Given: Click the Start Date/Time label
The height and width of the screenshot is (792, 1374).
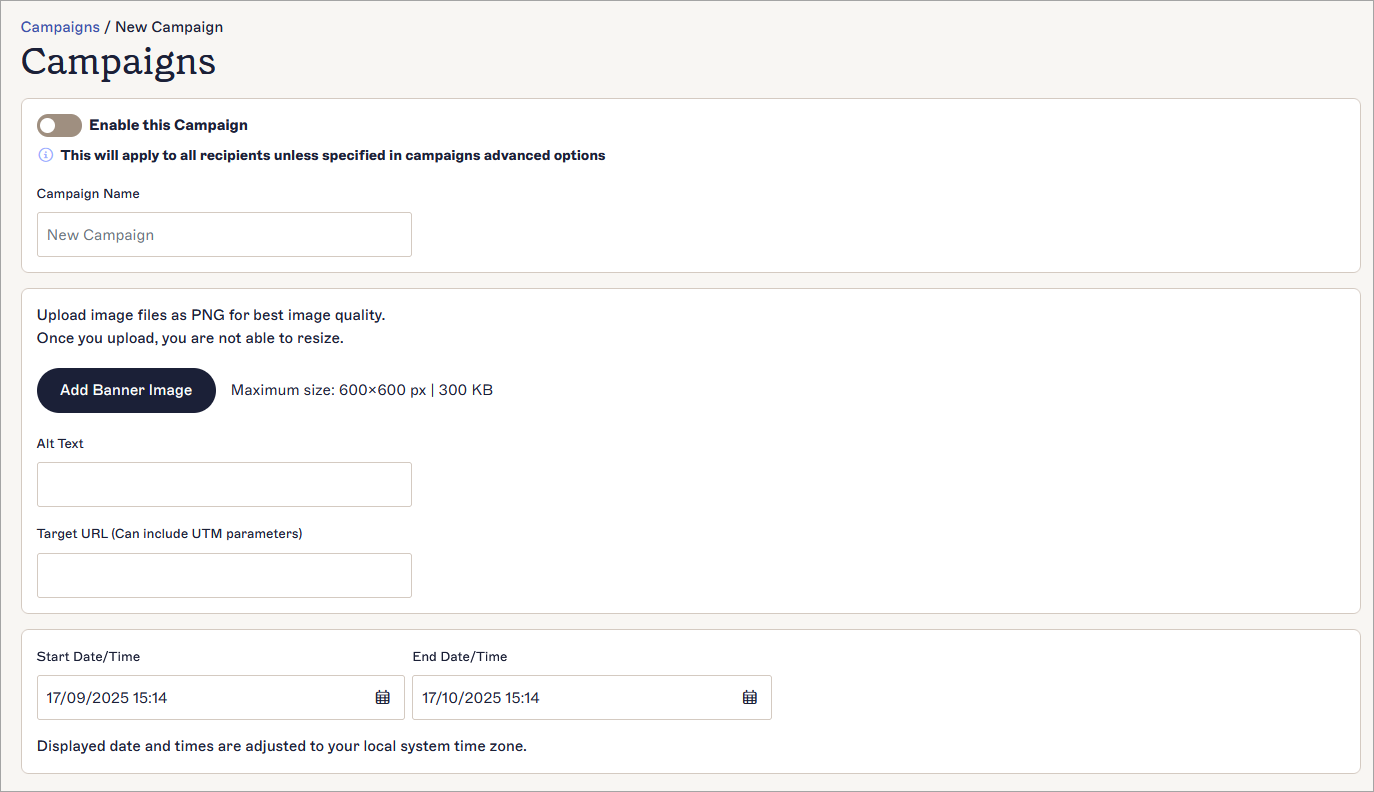Looking at the screenshot, I should point(88,656).
